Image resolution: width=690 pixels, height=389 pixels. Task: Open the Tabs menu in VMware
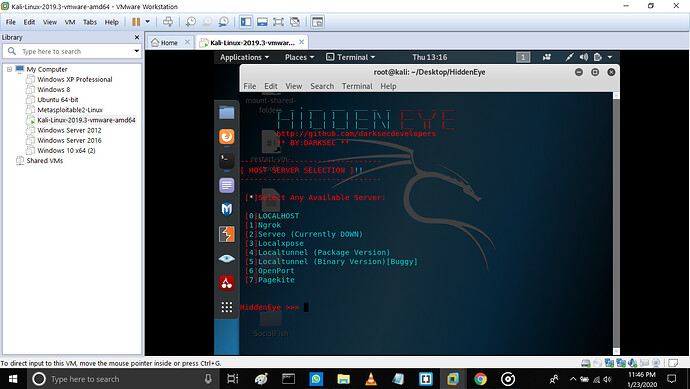click(90, 22)
